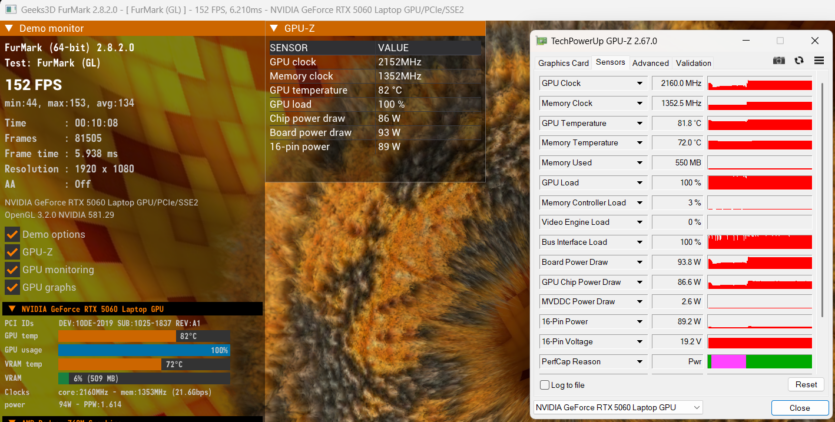Open the GPU Temperature sensor dropdown arrow

tap(639, 123)
